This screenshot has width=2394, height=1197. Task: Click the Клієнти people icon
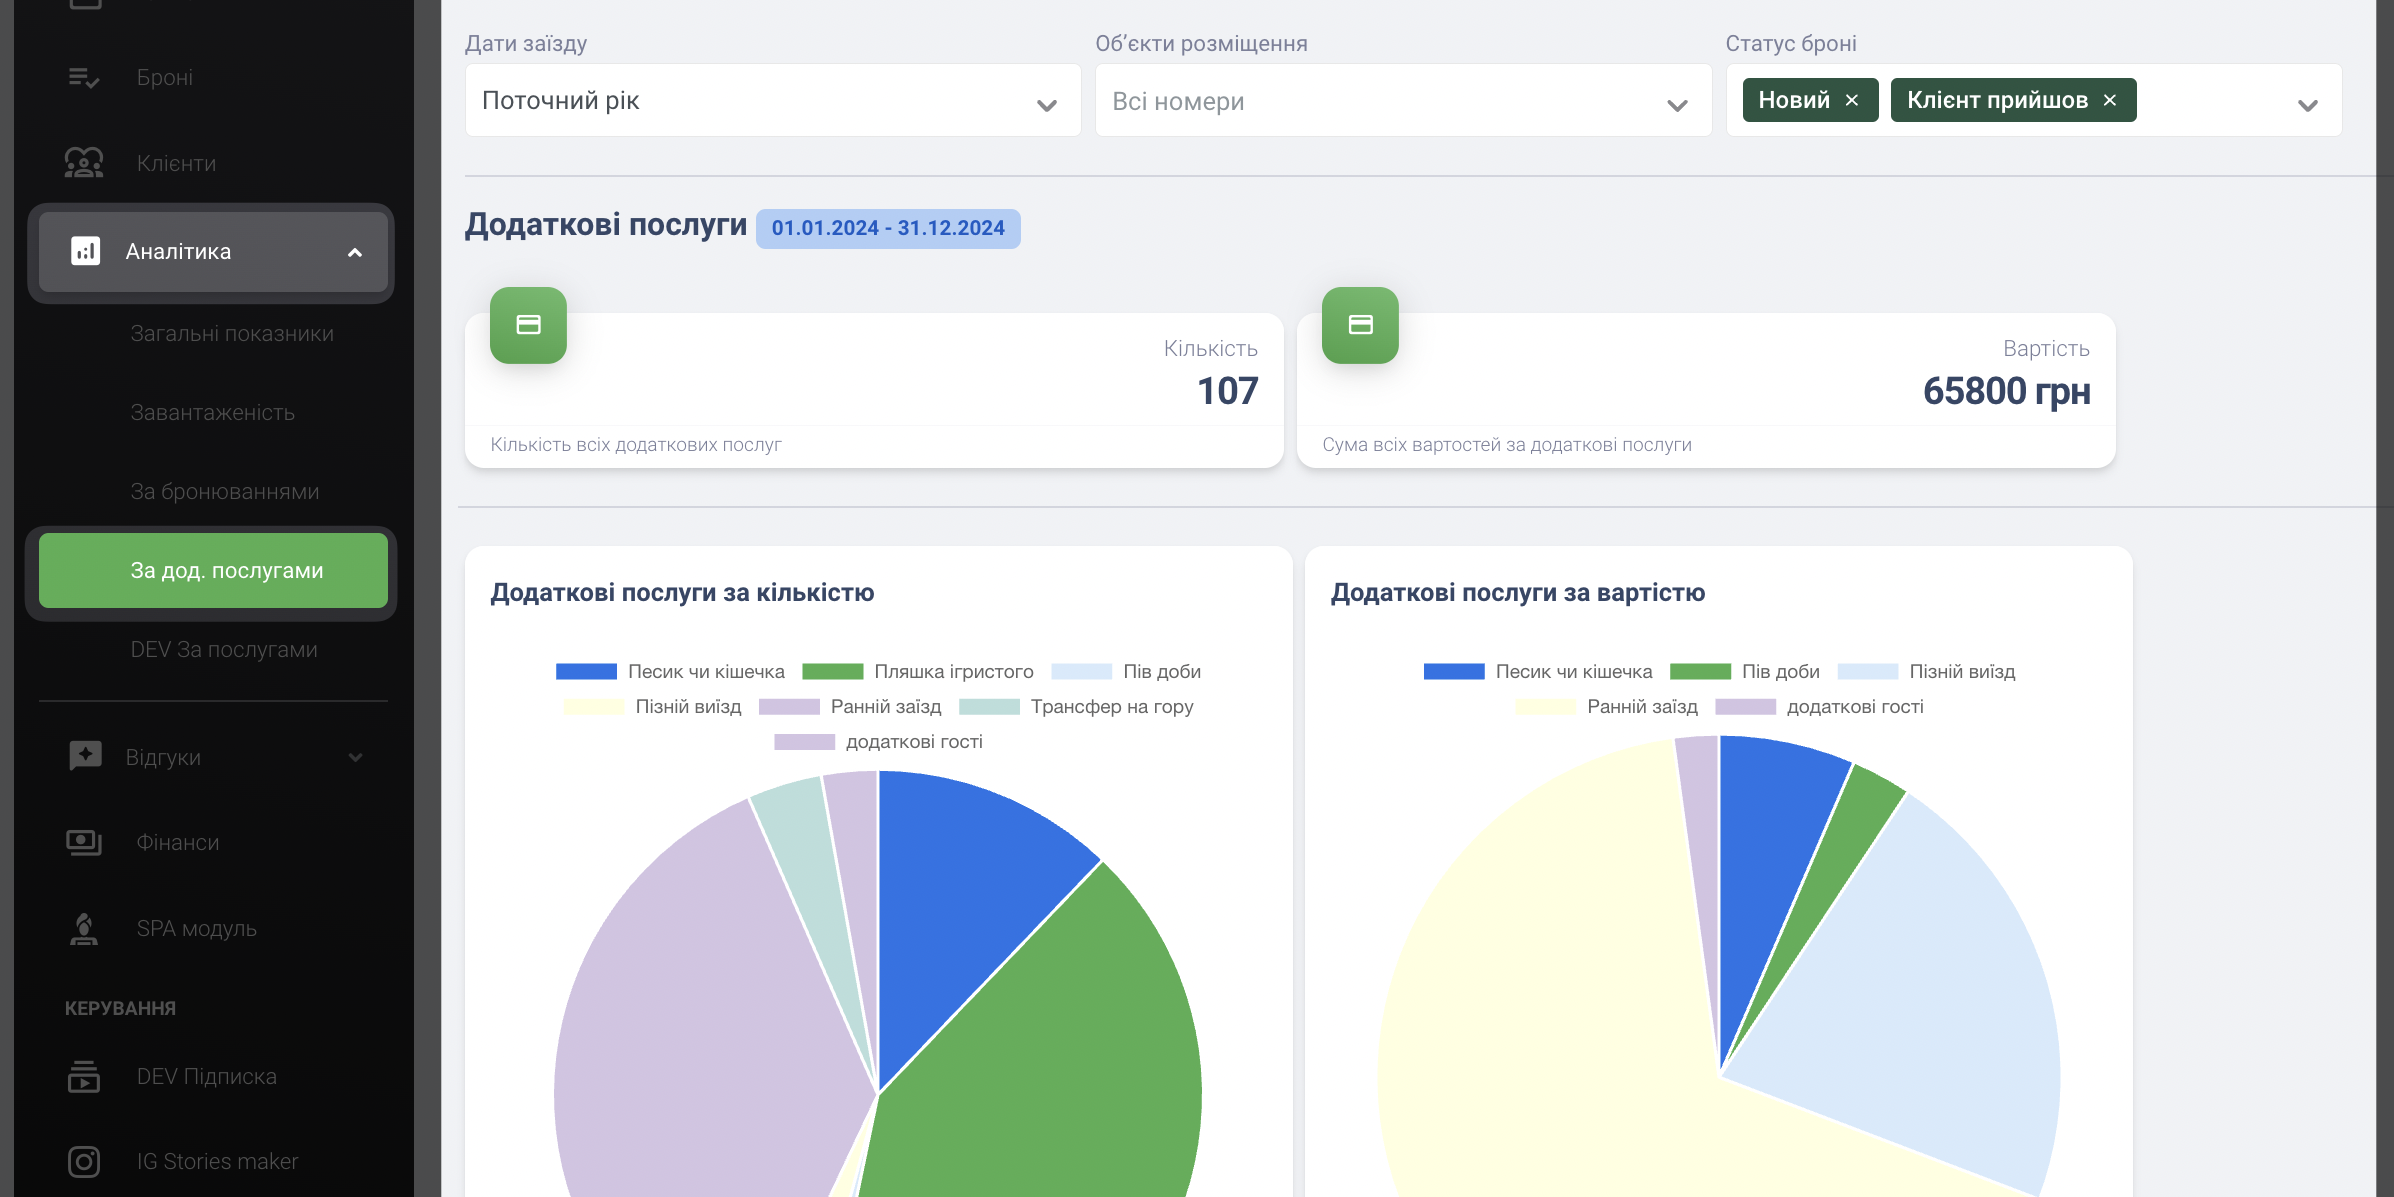click(x=84, y=163)
